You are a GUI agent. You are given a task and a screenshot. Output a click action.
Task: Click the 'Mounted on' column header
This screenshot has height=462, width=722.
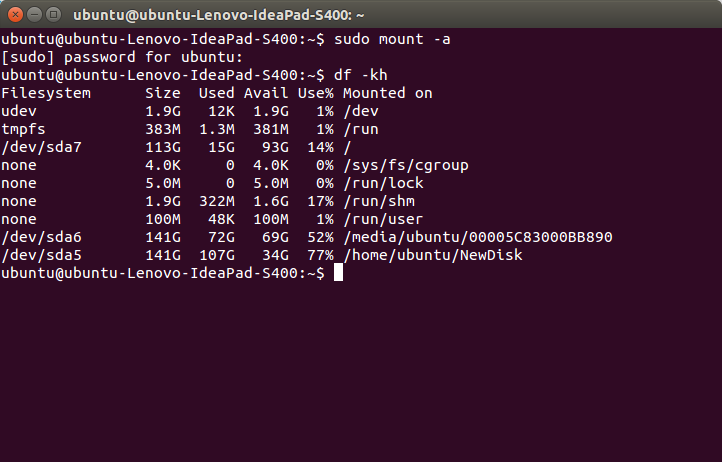(388, 93)
